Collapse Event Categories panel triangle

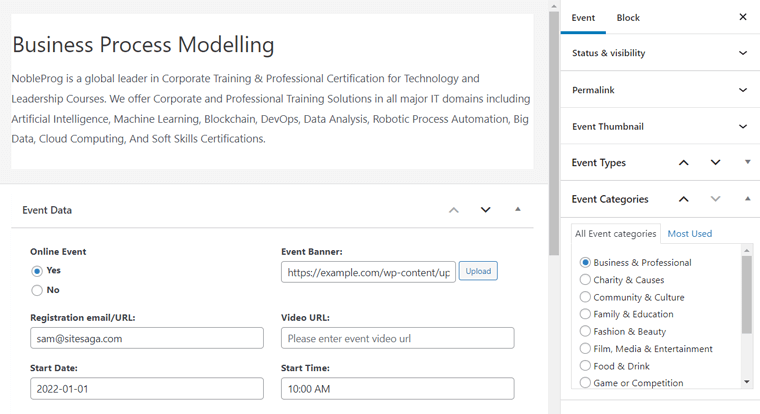(747, 199)
